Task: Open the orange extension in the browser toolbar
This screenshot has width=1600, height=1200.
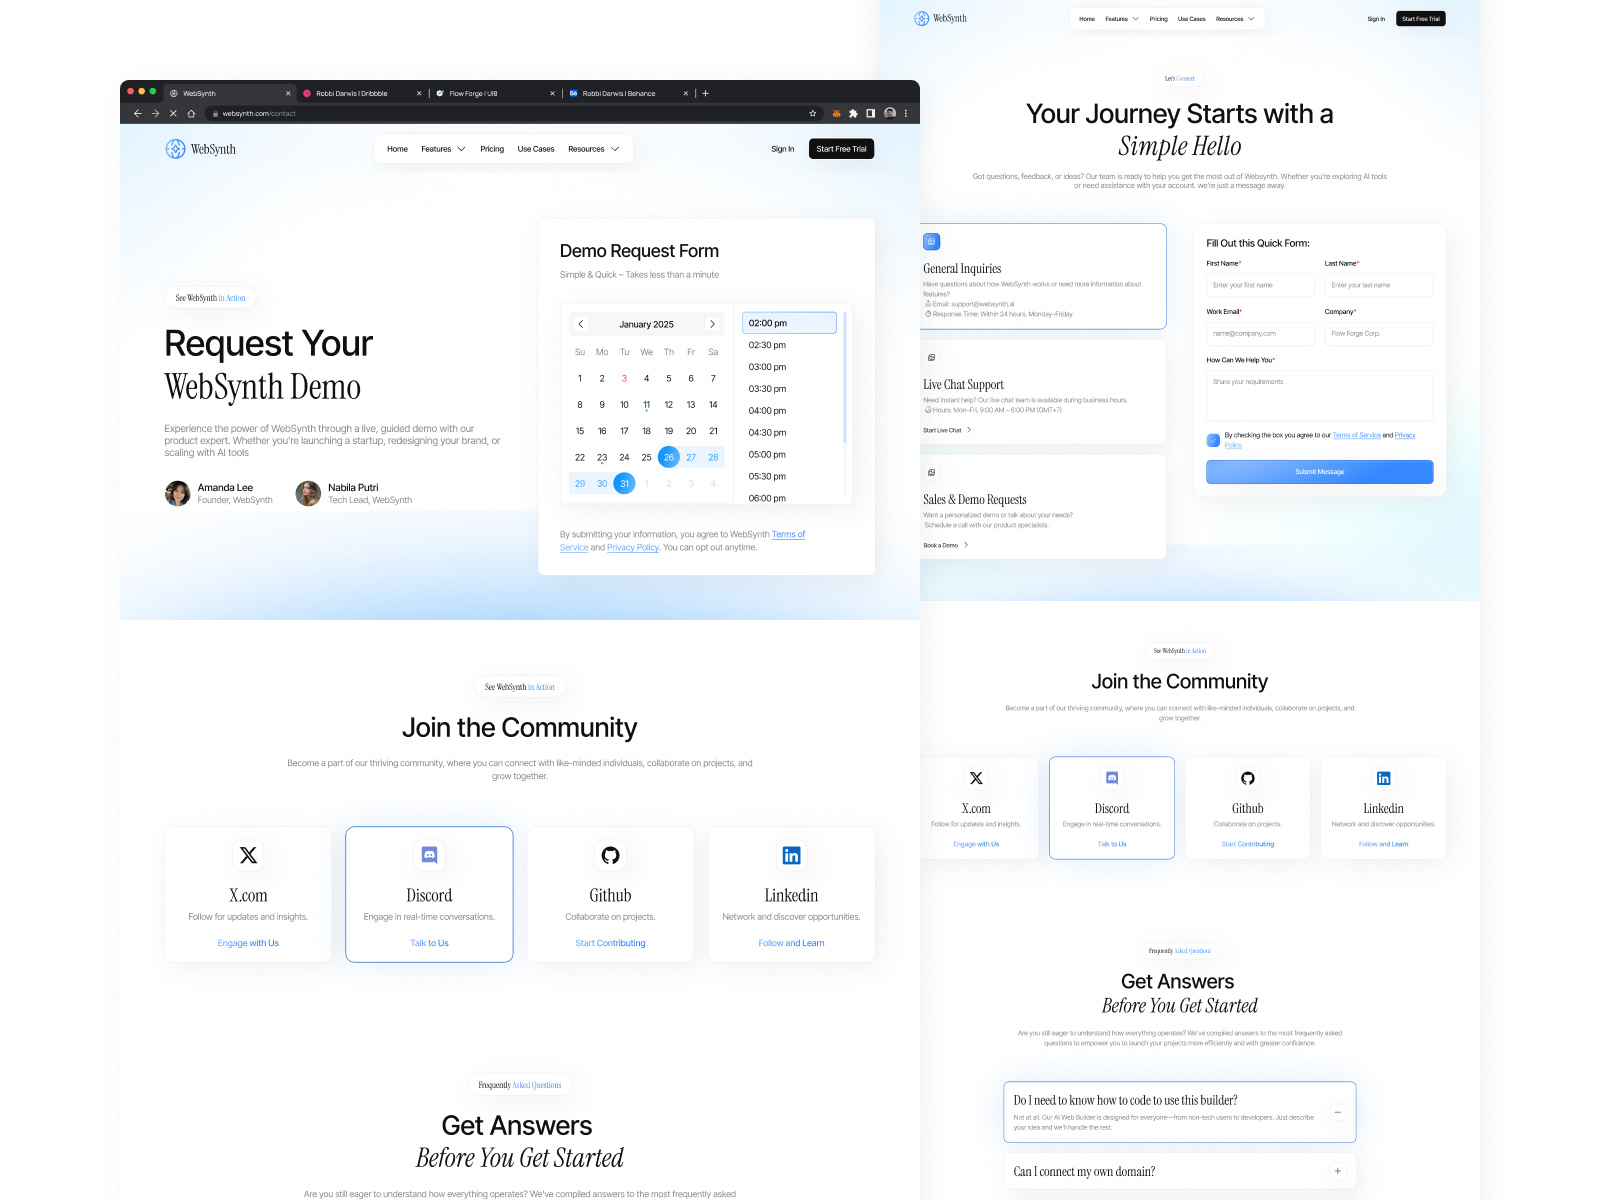Action: (837, 114)
